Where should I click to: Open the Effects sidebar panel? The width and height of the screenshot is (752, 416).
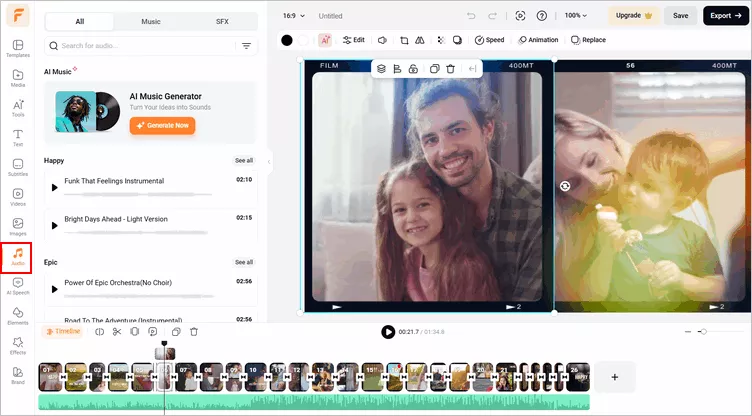pos(18,345)
